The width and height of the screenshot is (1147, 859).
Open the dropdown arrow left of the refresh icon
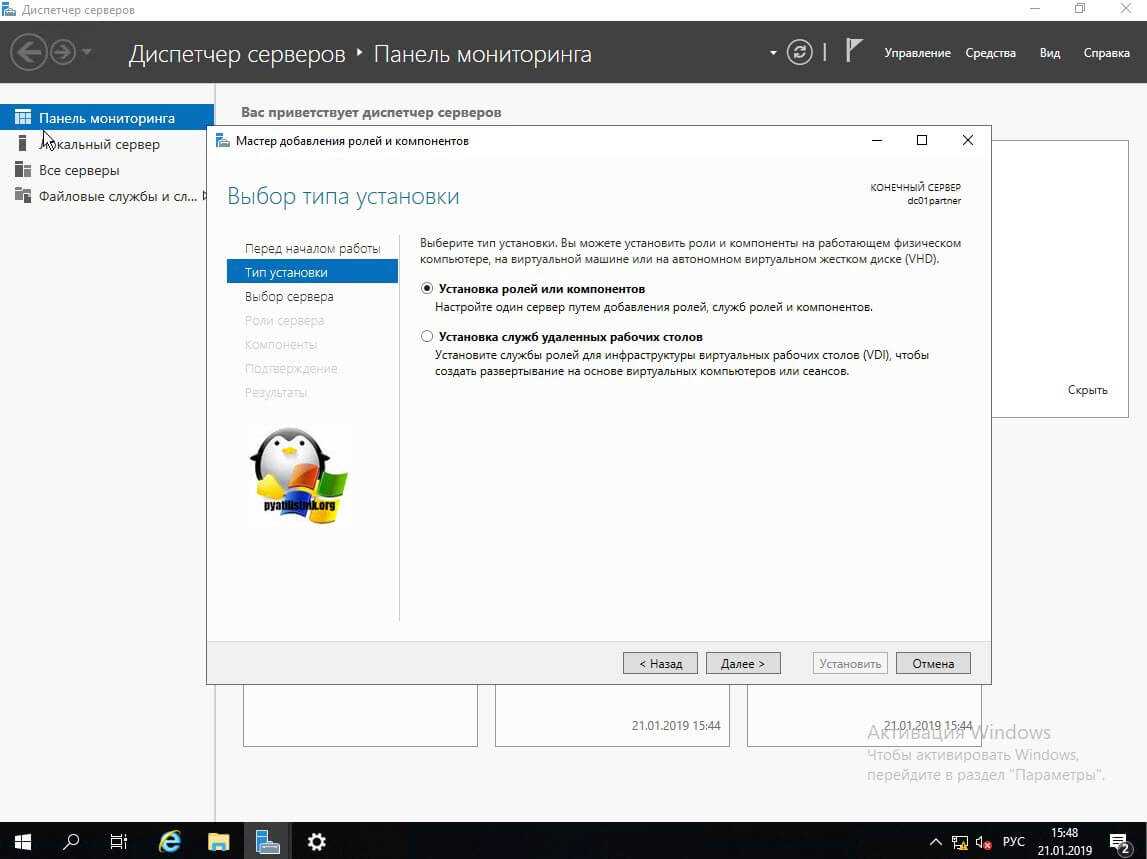[773, 53]
